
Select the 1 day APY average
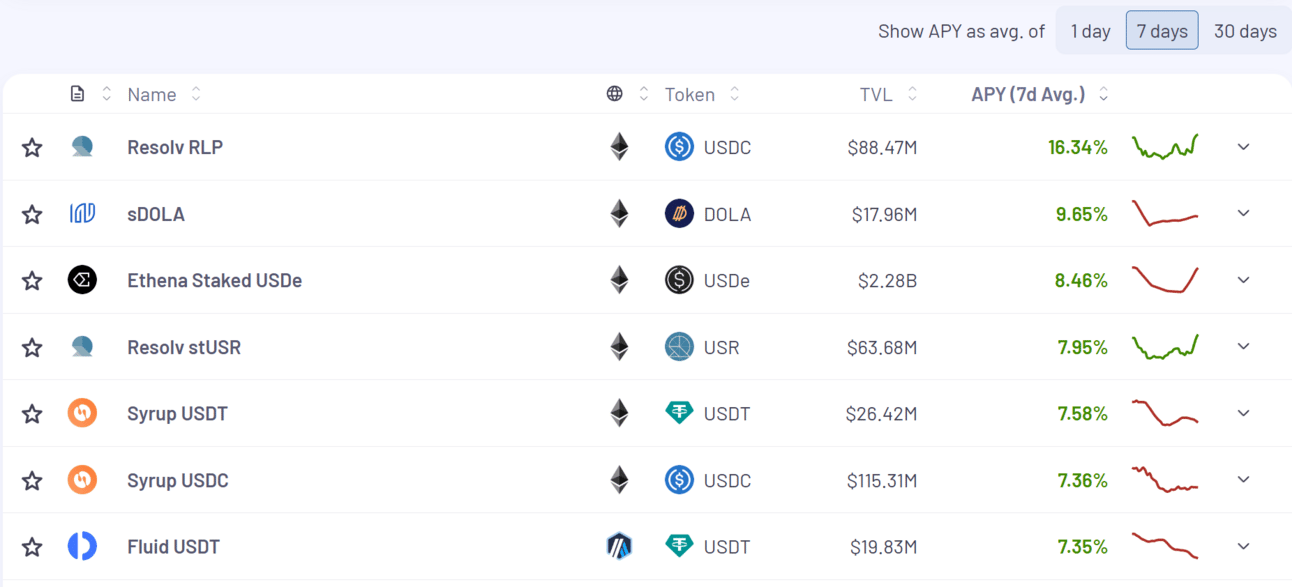[x=1090, y=31]
